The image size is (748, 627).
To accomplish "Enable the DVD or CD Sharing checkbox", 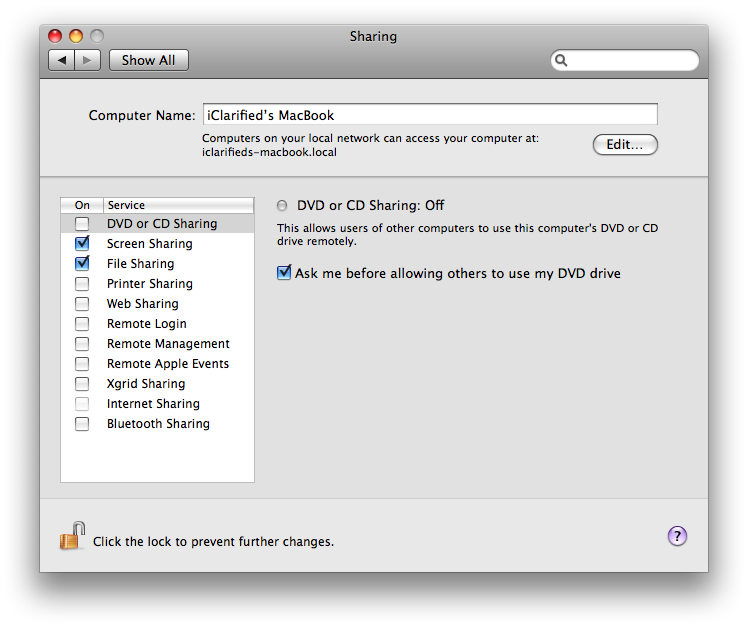I will 82,224.
